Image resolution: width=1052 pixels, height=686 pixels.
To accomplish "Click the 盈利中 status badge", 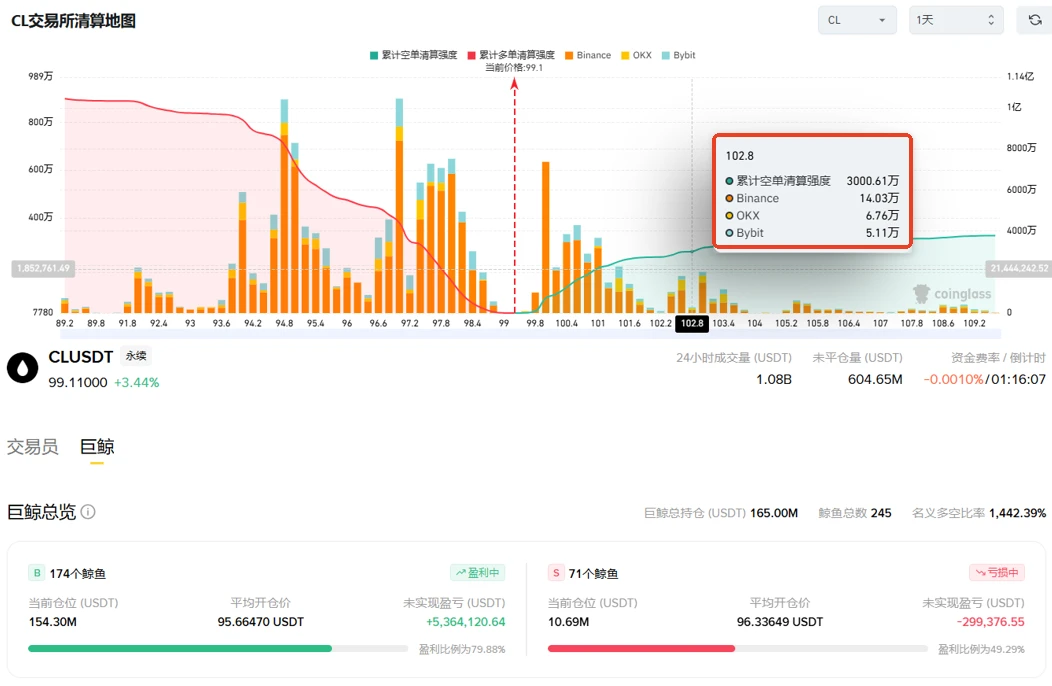I will [x=478, y=573].
